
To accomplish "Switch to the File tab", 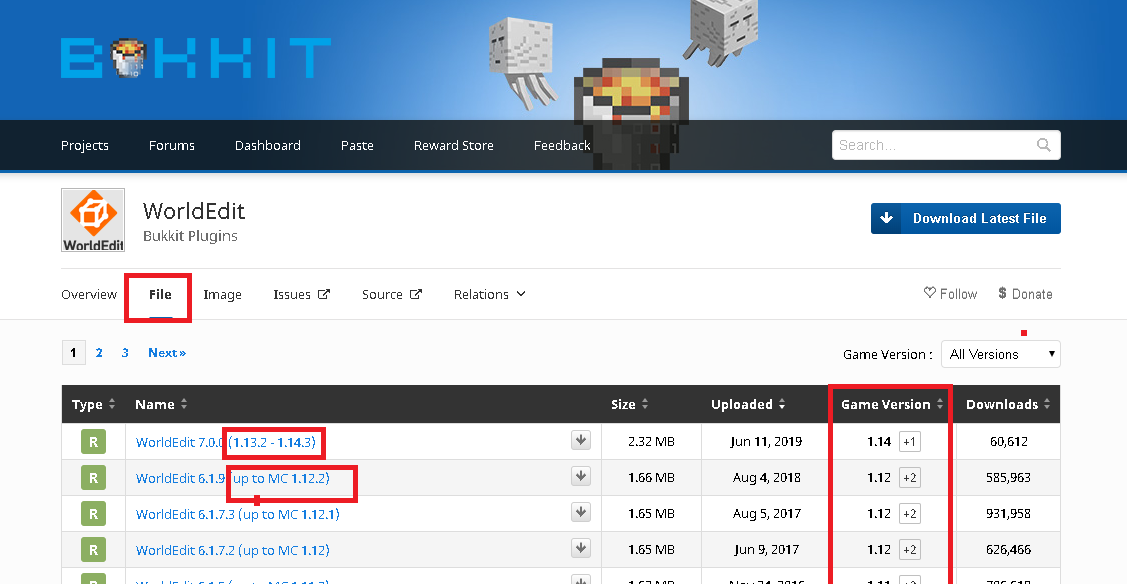I will pyautogui.click(x=160, y=295).
